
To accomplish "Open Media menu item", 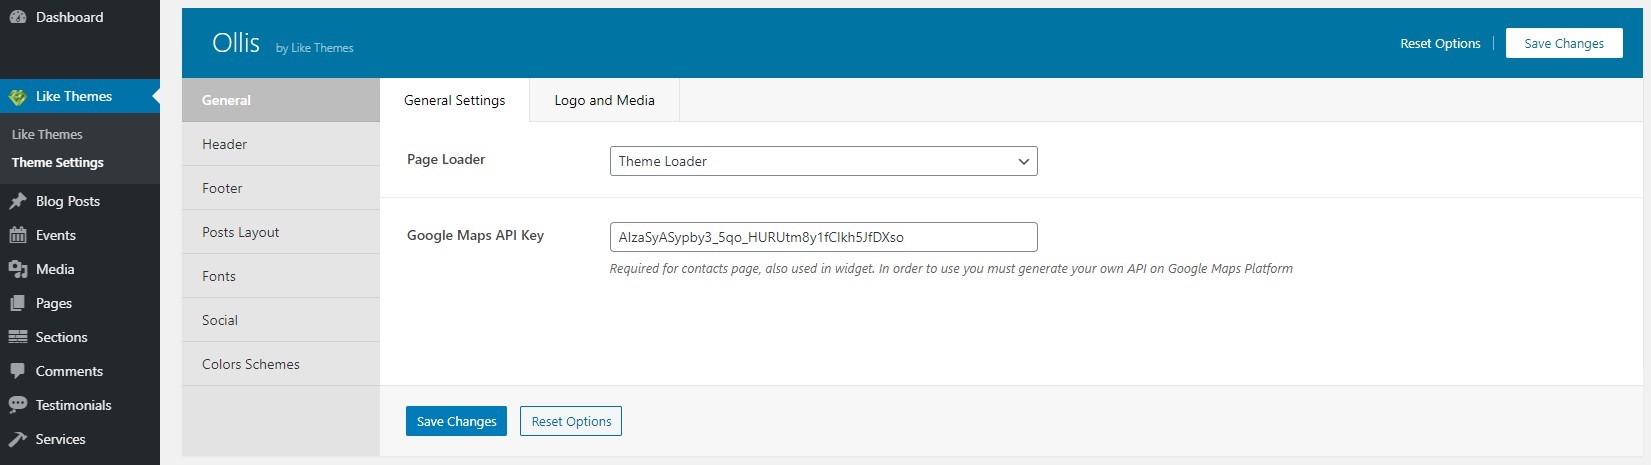I will tap(80, 269).
